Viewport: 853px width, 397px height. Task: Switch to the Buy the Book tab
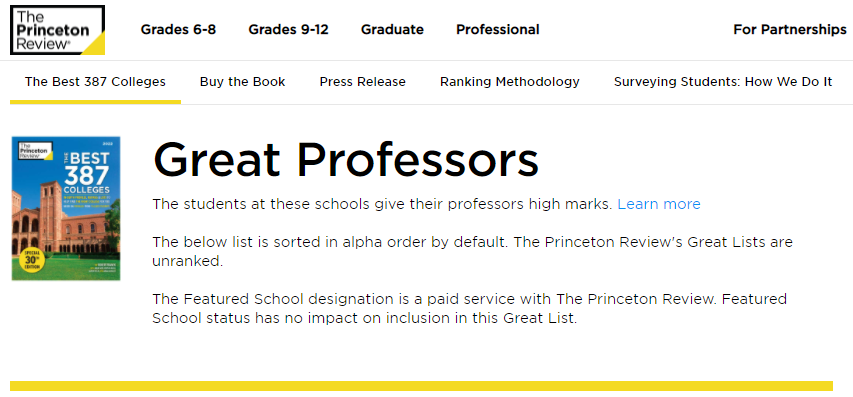click(x=243, y=82)
